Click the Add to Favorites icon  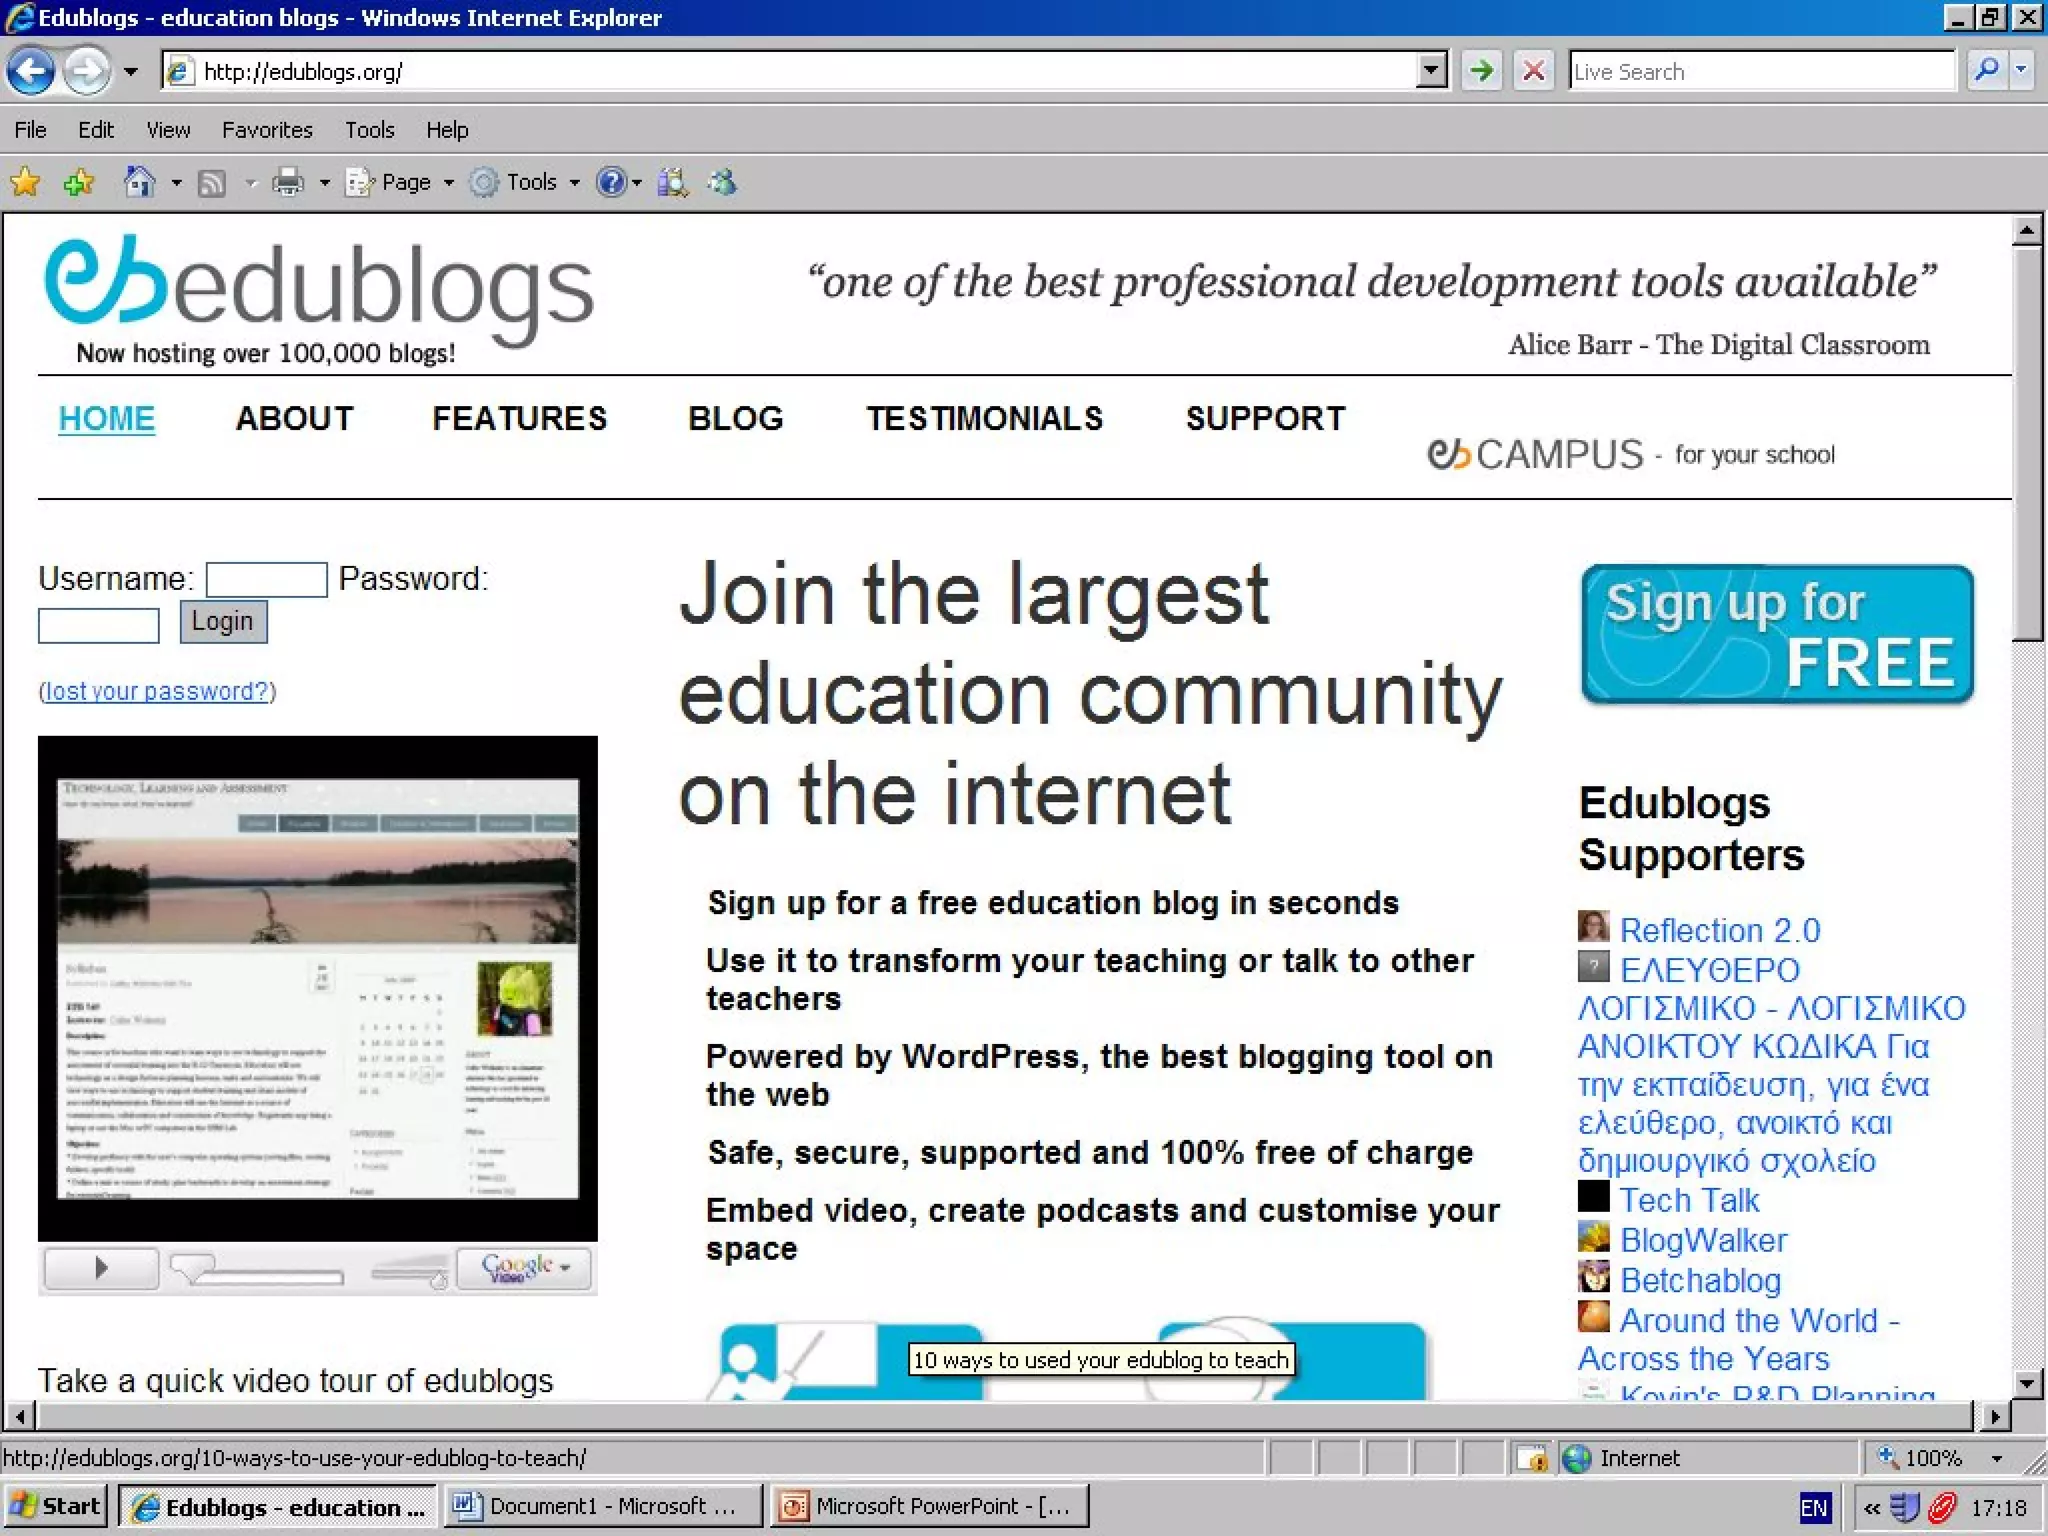click(78, 182)
